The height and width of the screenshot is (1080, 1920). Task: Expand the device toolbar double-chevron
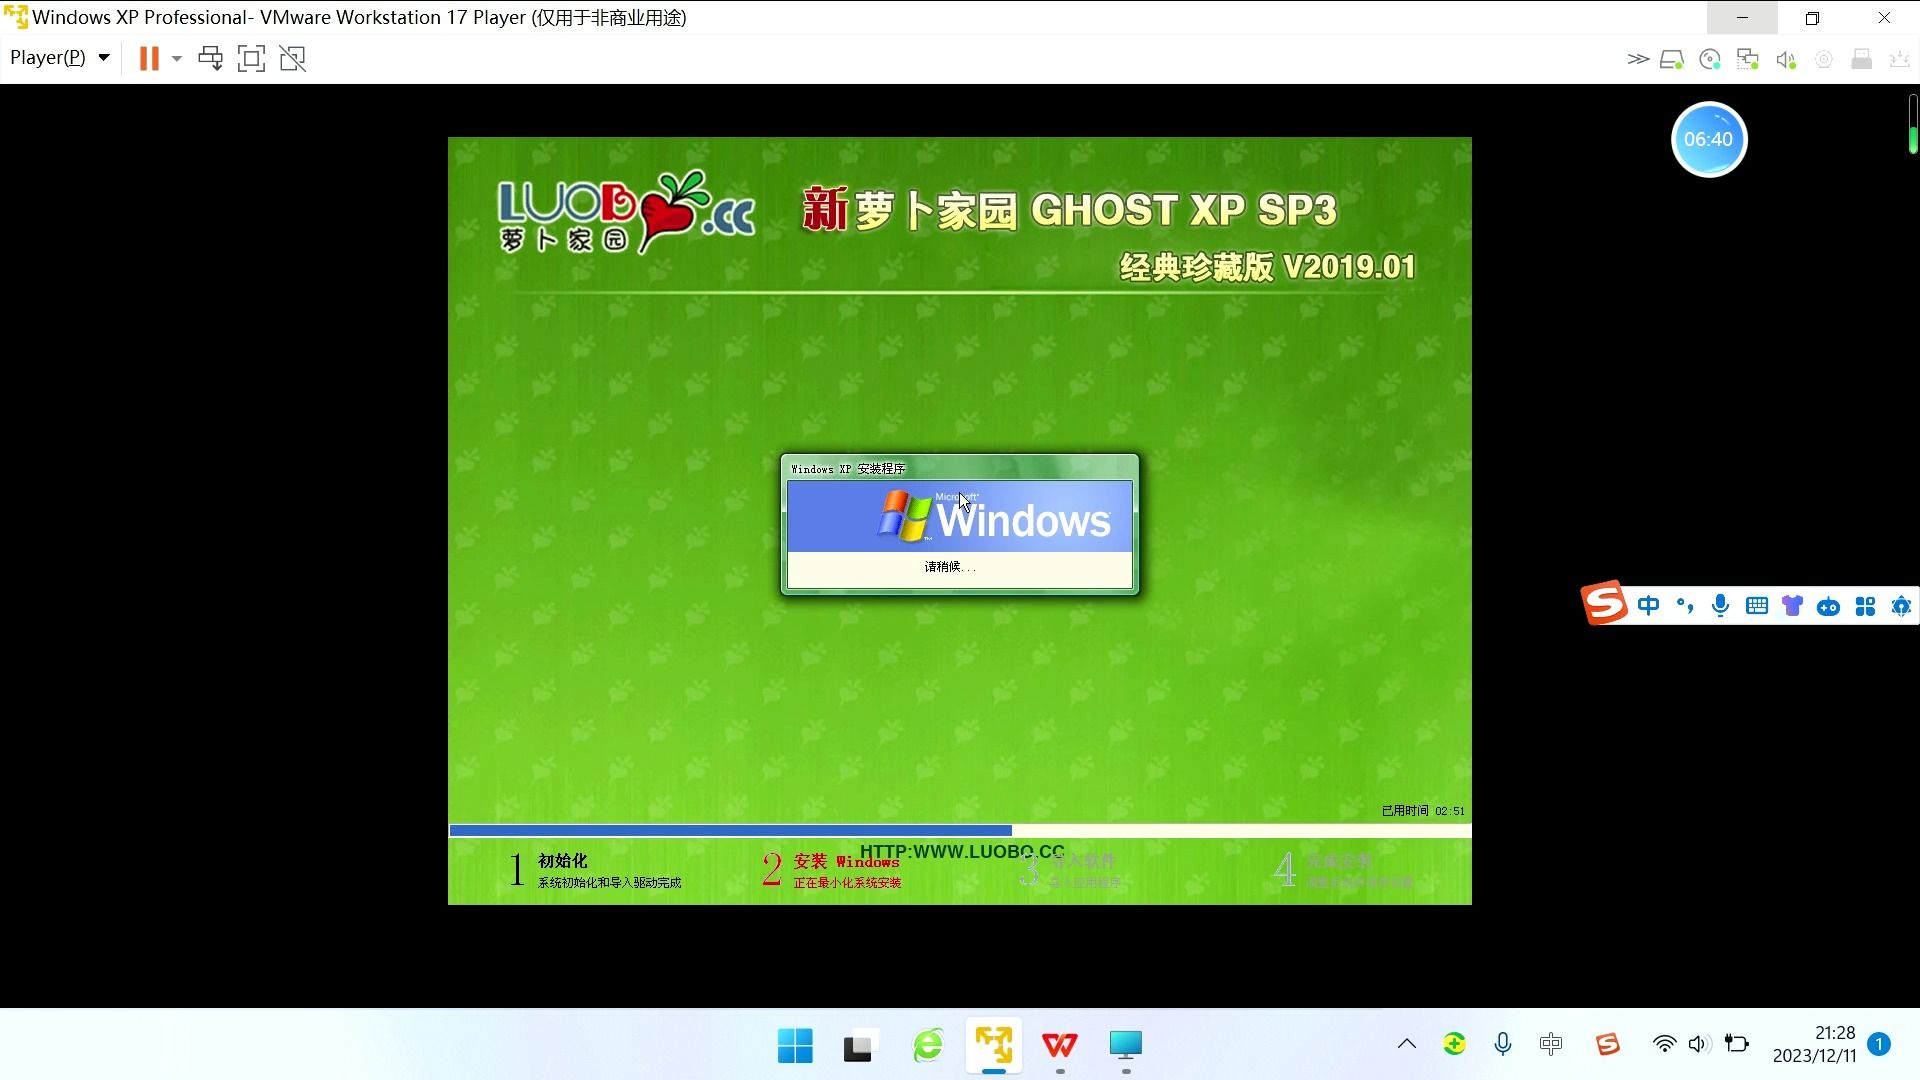click(1637, 59)
